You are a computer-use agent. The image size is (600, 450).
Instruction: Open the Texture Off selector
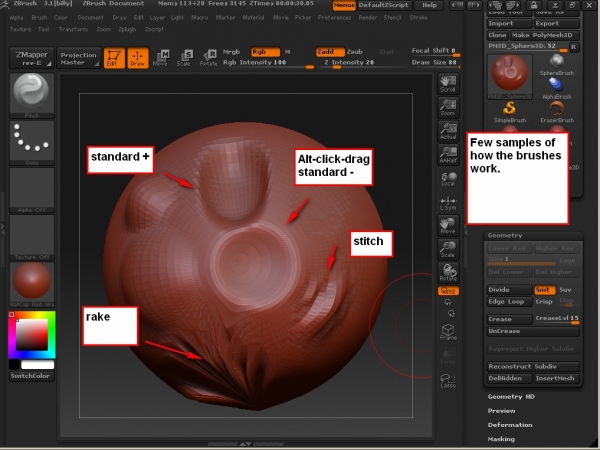[x=32, y=237]
